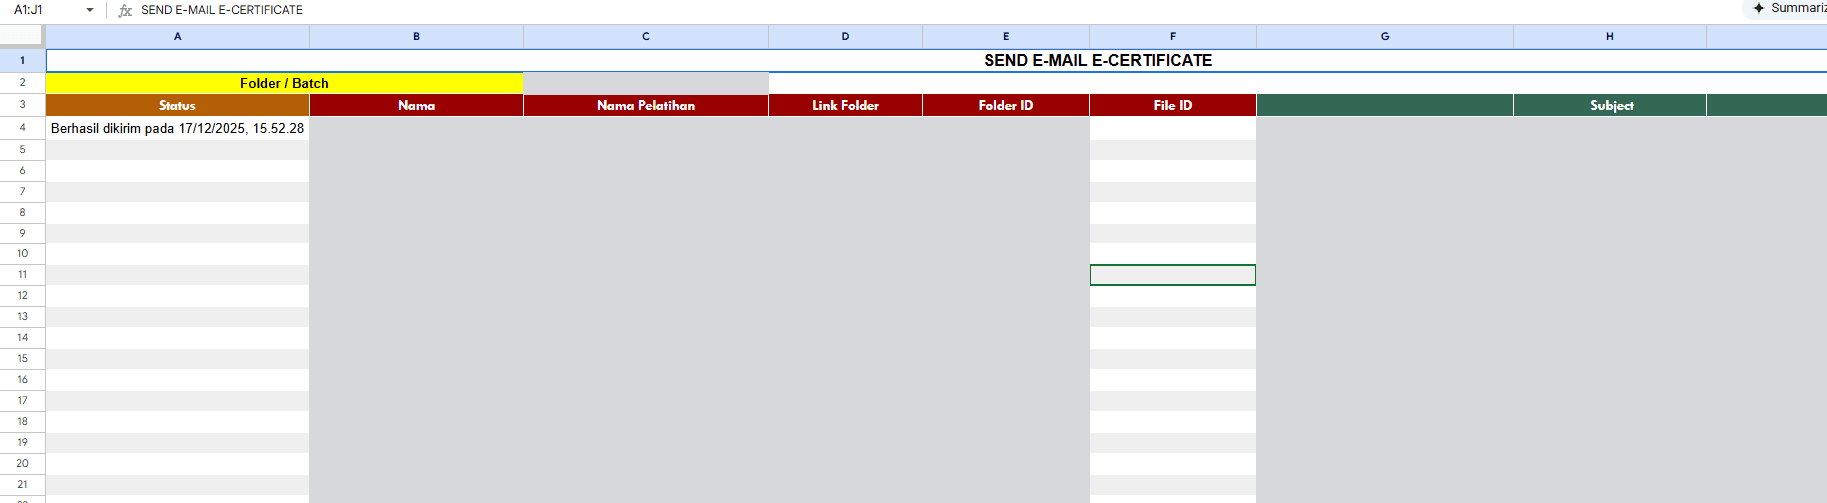Select column F header
Viewport: 1827px width, 503px height.
pyautogui.click(x=1173, y=36)
